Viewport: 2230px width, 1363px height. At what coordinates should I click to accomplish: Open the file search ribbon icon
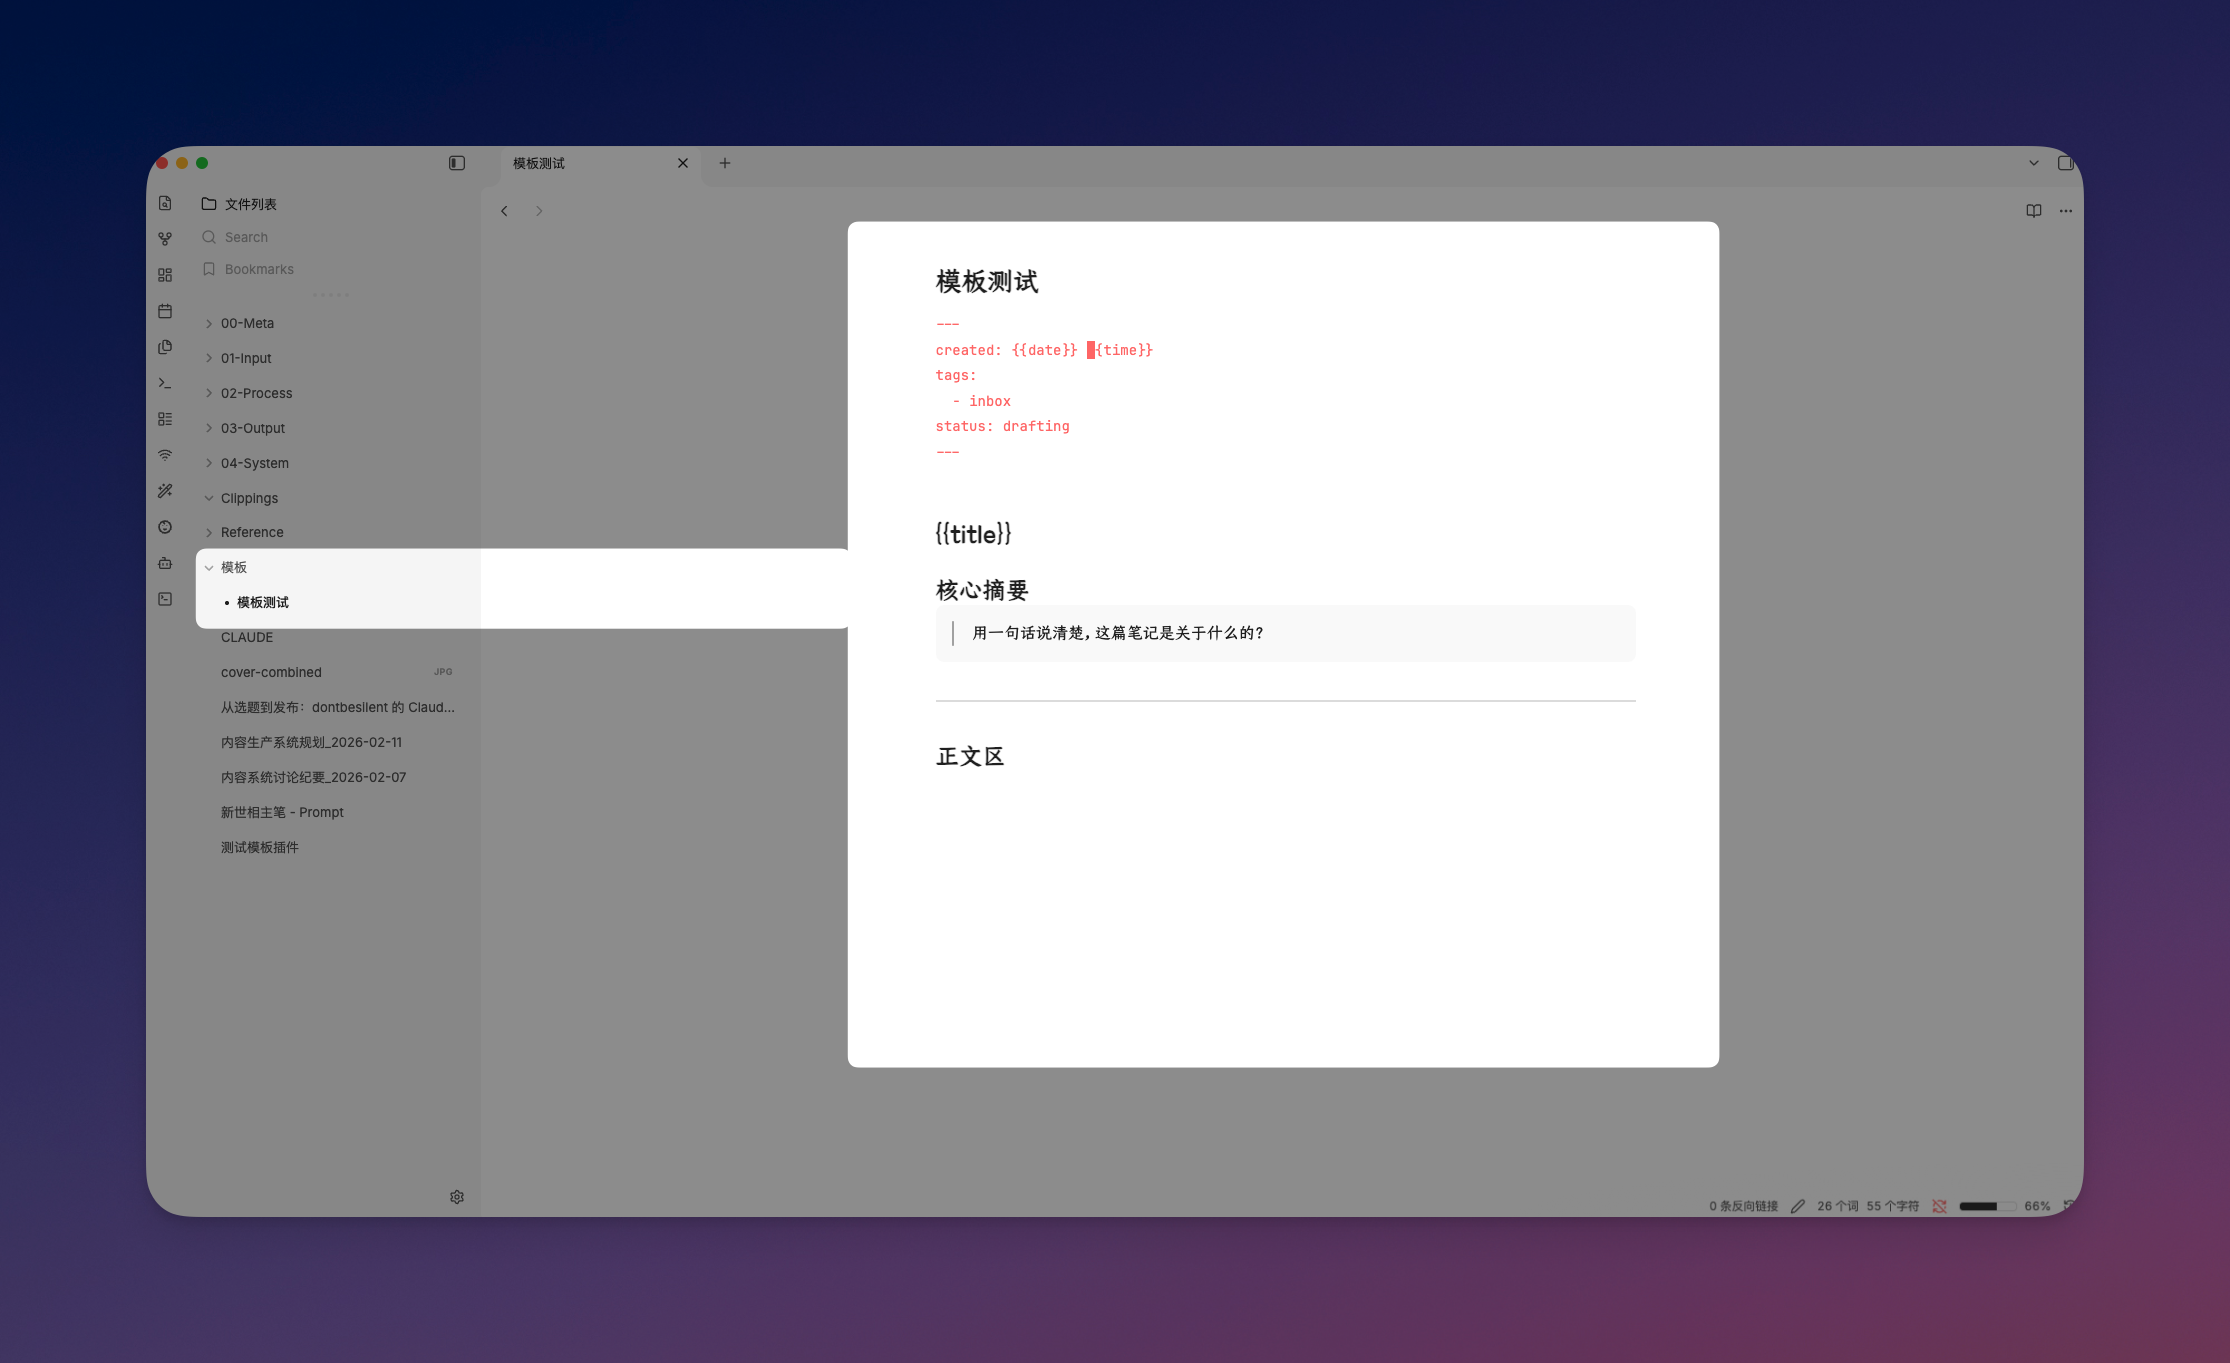point(165,203)
